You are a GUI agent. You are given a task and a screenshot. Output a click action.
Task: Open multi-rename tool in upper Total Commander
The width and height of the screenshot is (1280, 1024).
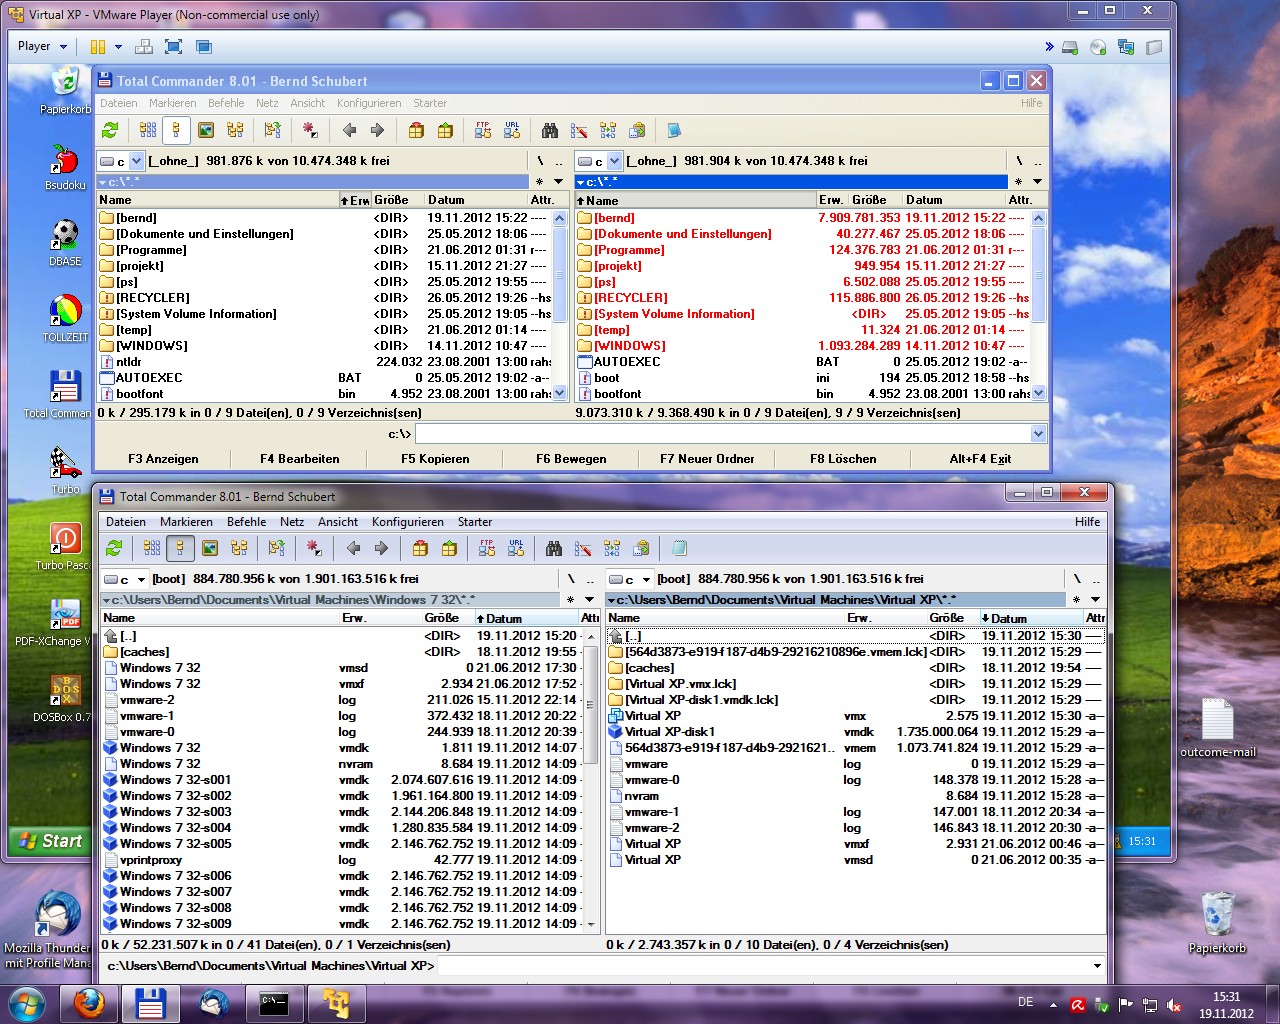click(x=579, y=130)
